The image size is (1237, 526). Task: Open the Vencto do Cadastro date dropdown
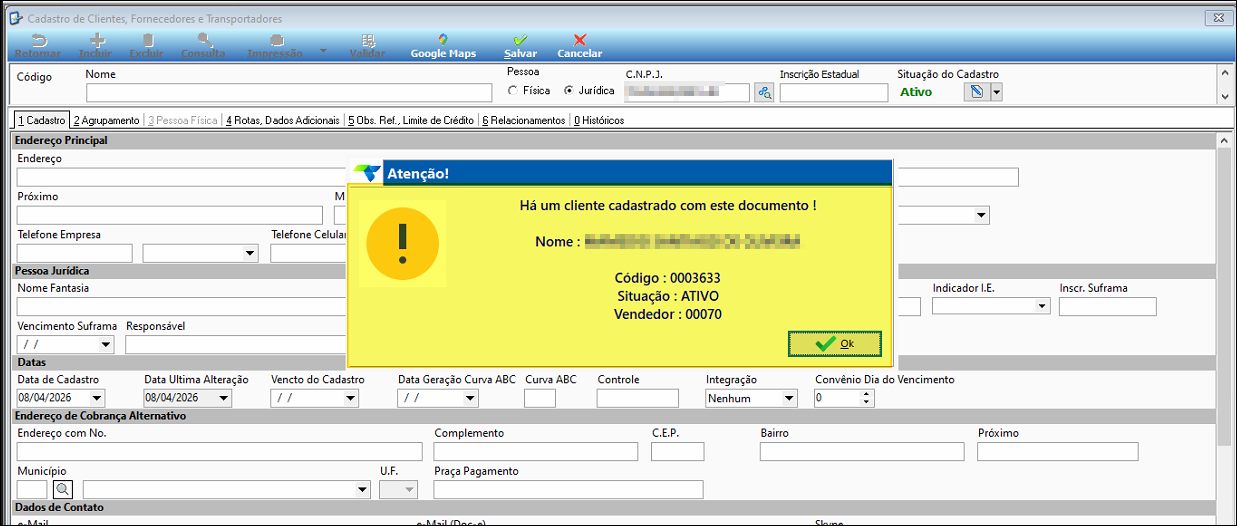(350, 398)
